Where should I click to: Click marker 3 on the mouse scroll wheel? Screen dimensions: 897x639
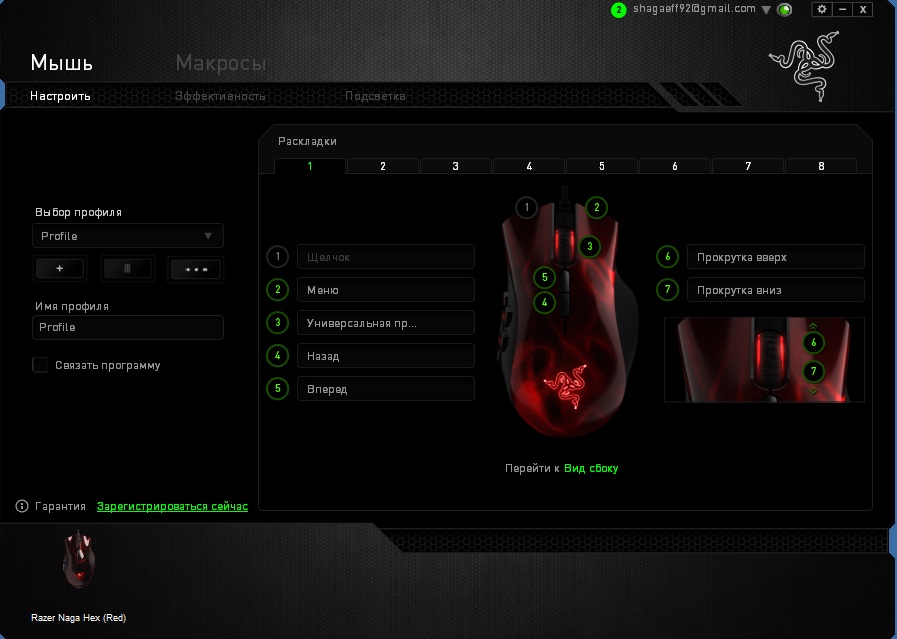(589, 247)
